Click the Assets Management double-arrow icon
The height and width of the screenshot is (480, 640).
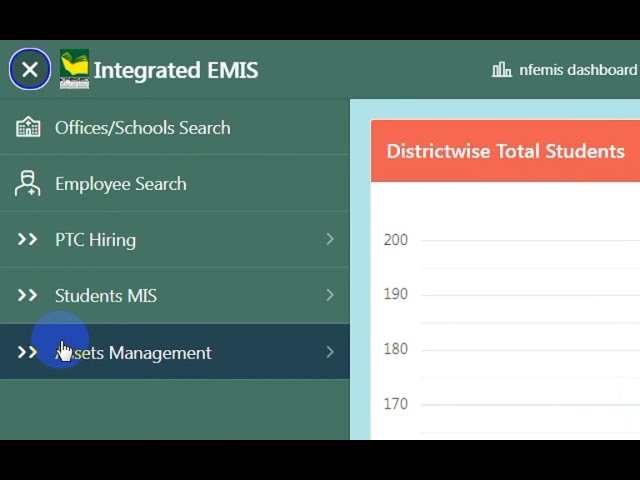pos(28,352)
